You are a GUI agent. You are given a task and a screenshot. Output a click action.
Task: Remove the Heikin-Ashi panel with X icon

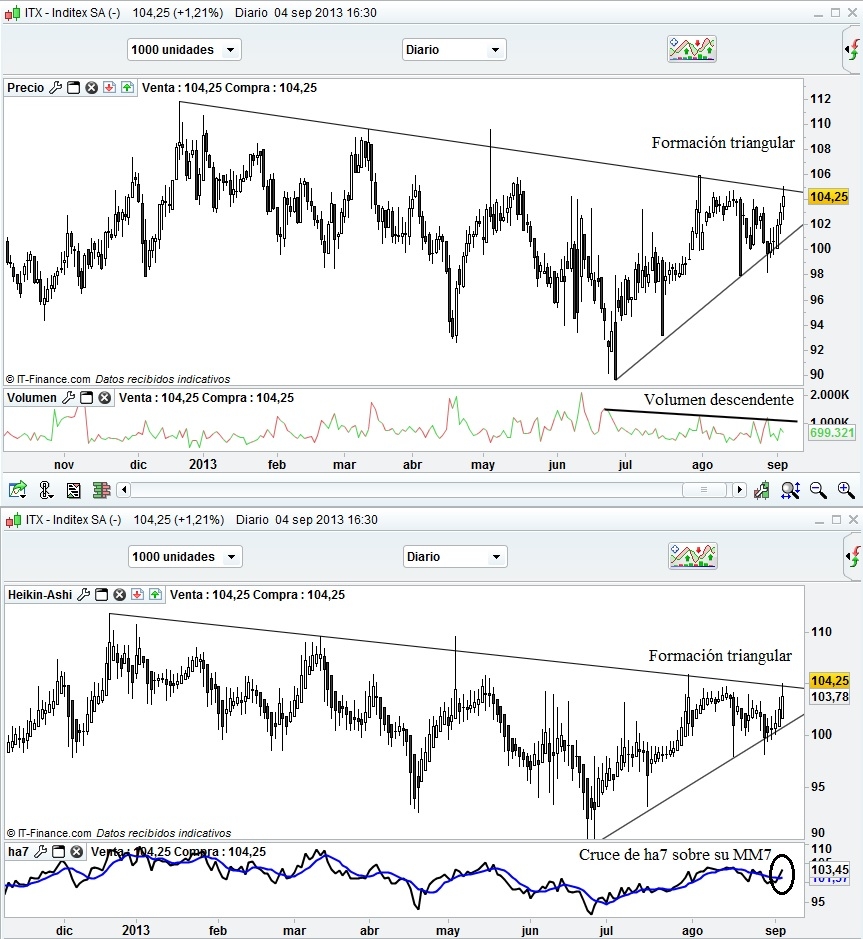coord(120,595)
